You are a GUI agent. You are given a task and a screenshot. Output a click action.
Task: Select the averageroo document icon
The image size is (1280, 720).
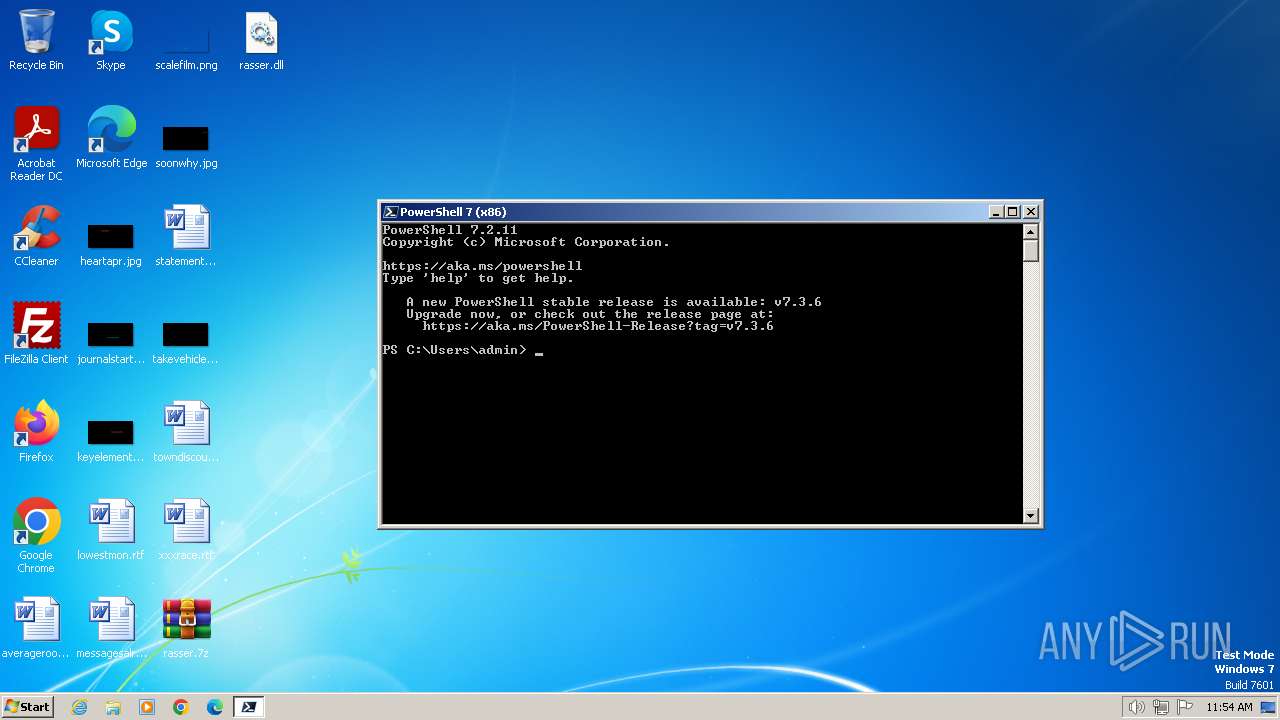pos(36,628)
